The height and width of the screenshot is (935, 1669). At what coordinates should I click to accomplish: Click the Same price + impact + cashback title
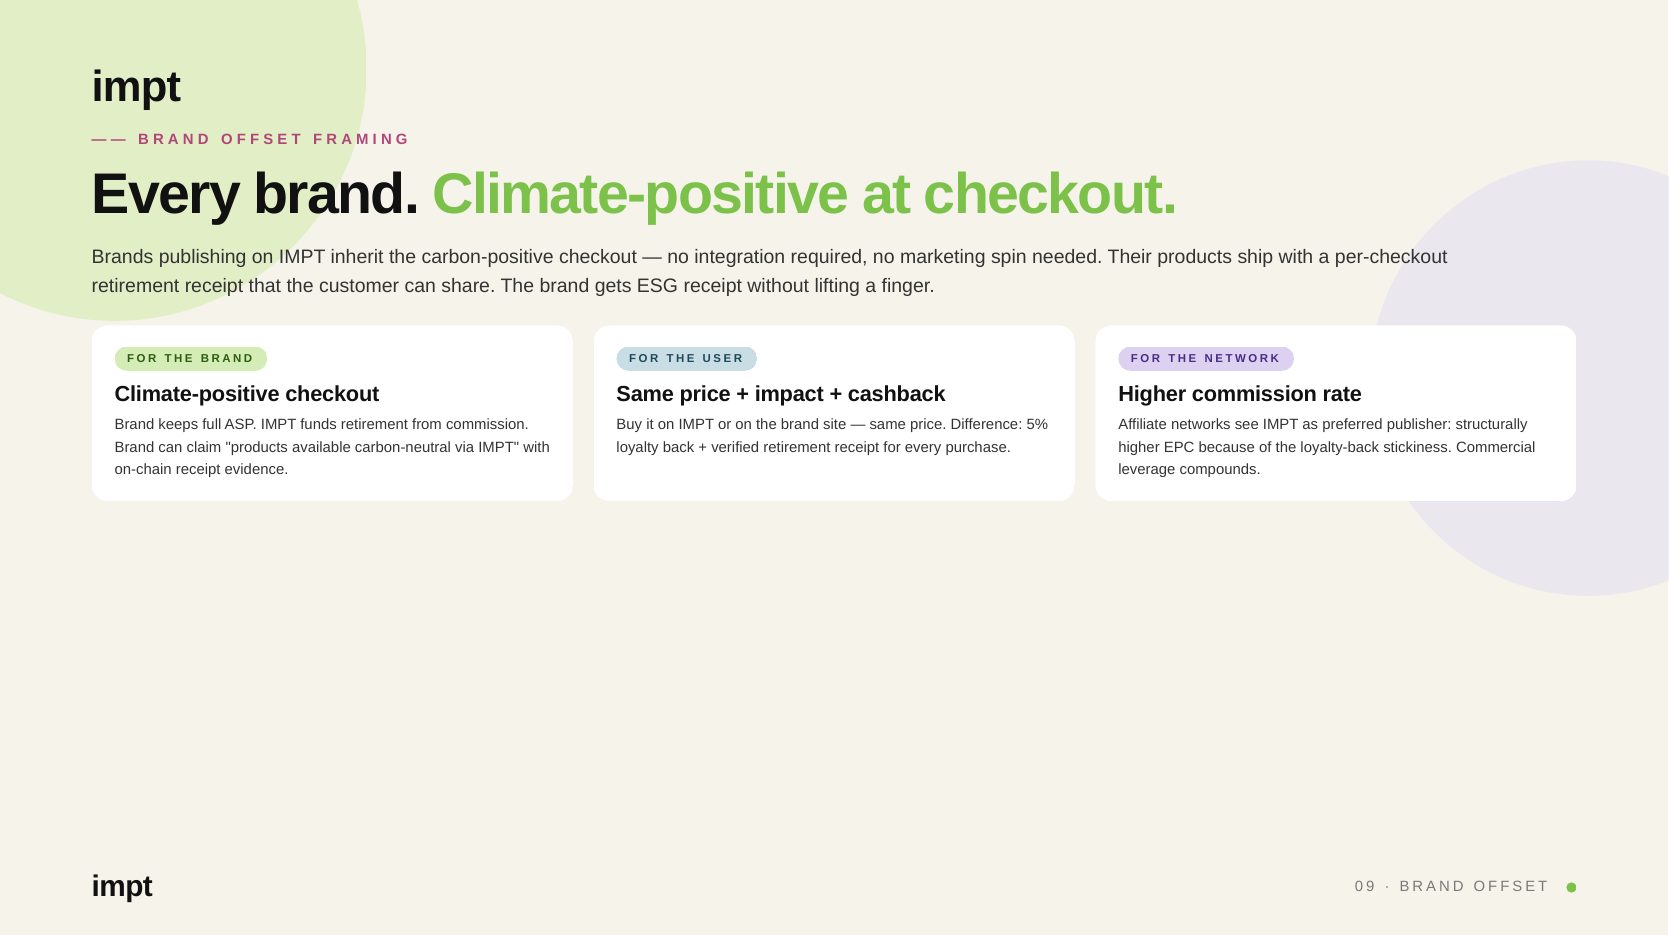point(781,394)
